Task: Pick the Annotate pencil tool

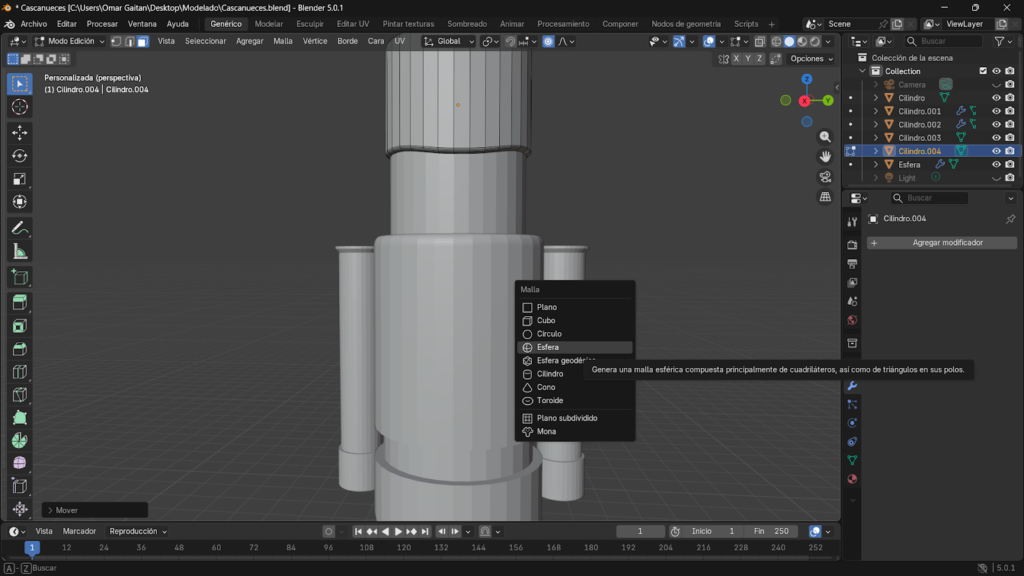Action: [20, 228]
